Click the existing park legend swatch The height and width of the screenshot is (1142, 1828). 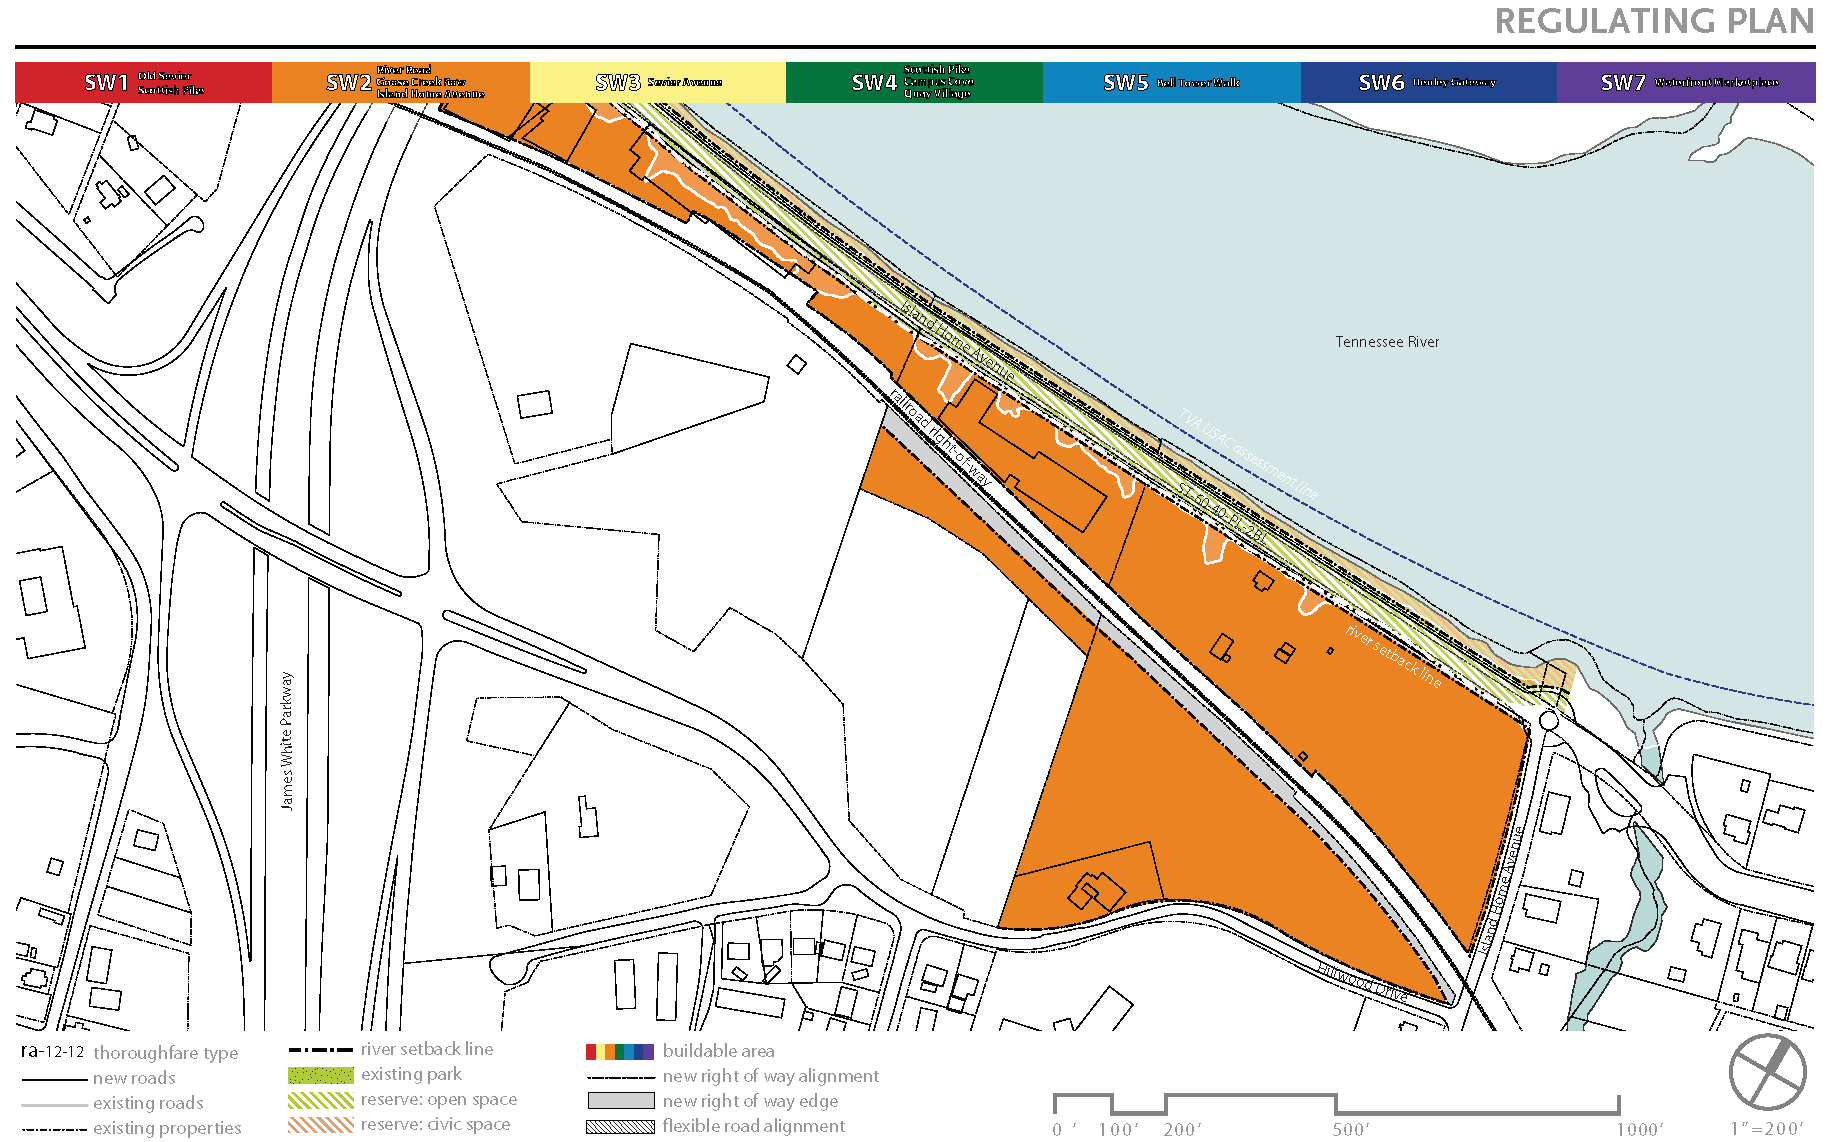pyautogui.click(x=320, y=1075)
